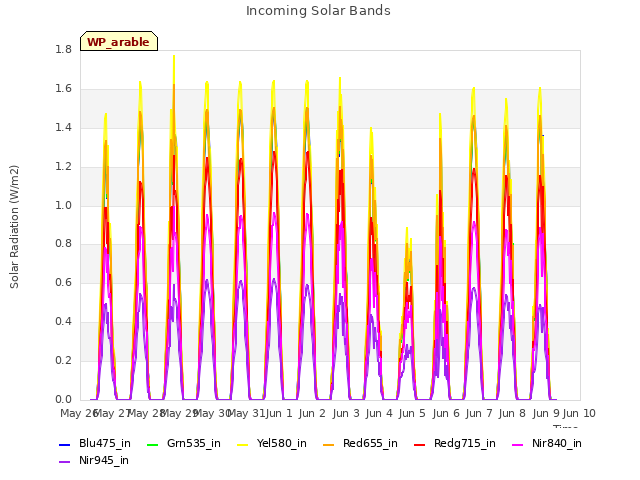Viewport: 640px width, 480px height.
Task: Click the orange Red655_in legend swatch
Action: (x=329, y=444)
